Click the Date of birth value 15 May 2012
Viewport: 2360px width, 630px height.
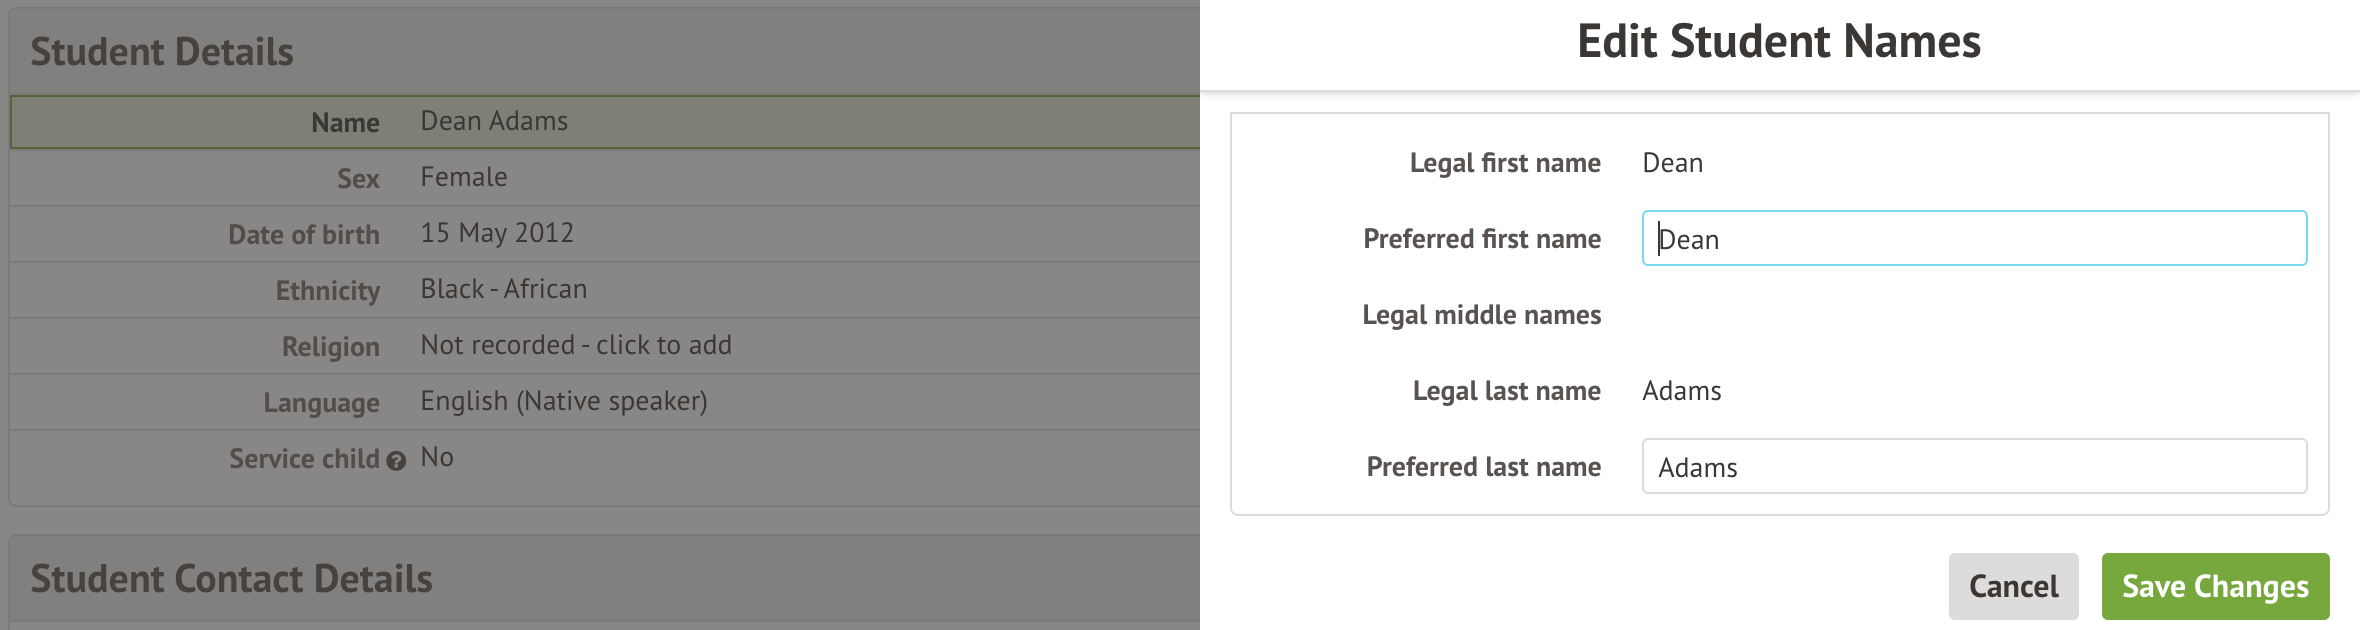[497, 234]
